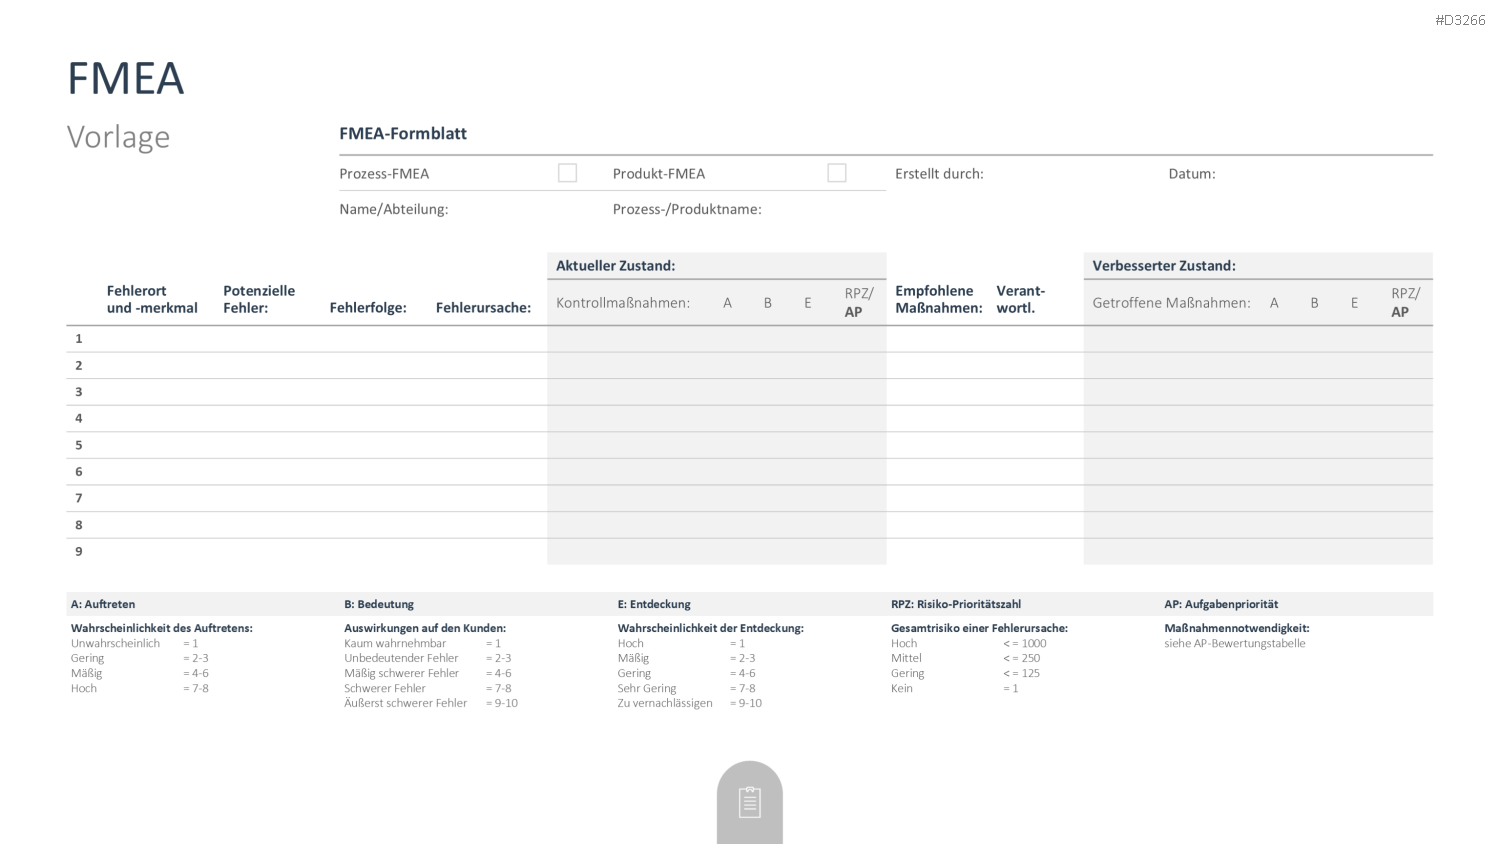Click the Fehlerfolge column header
This screenshot has width=1500, height=844.
point(368,307)
